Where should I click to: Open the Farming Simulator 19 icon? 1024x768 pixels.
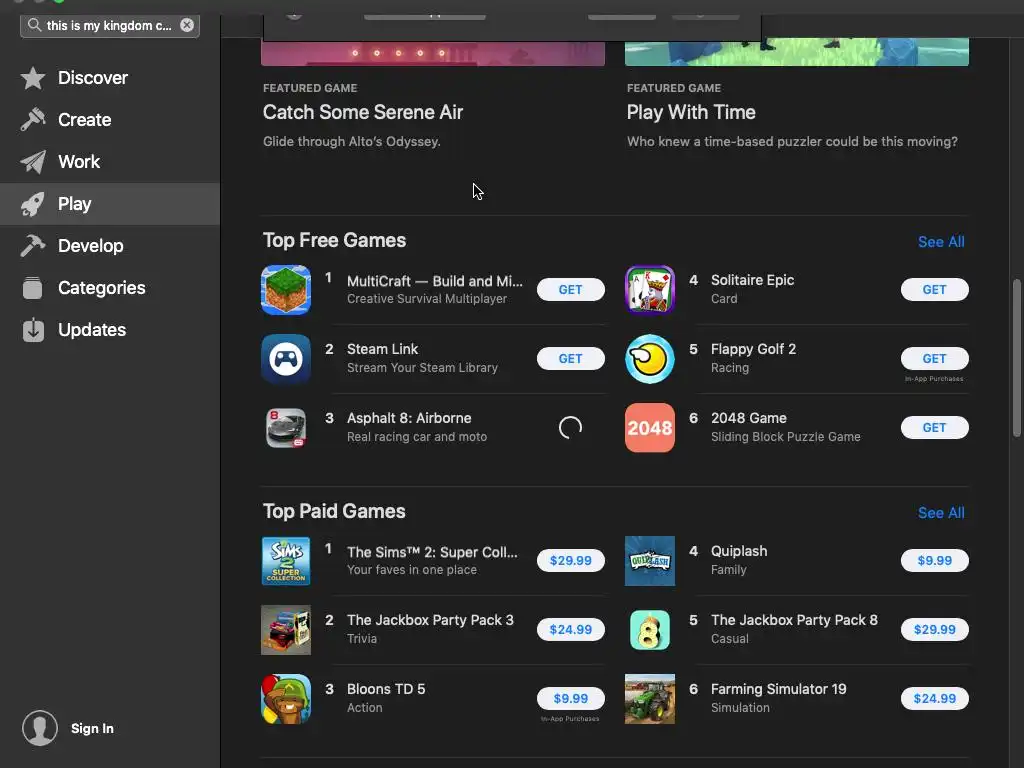tap(650, 699)
